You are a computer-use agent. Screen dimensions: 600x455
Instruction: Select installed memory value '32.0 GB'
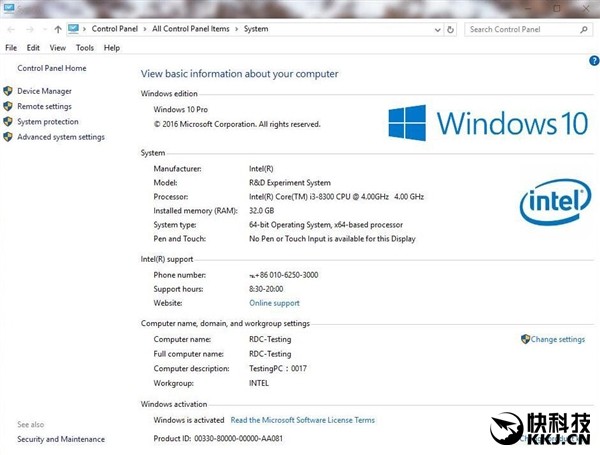[262, 211]
